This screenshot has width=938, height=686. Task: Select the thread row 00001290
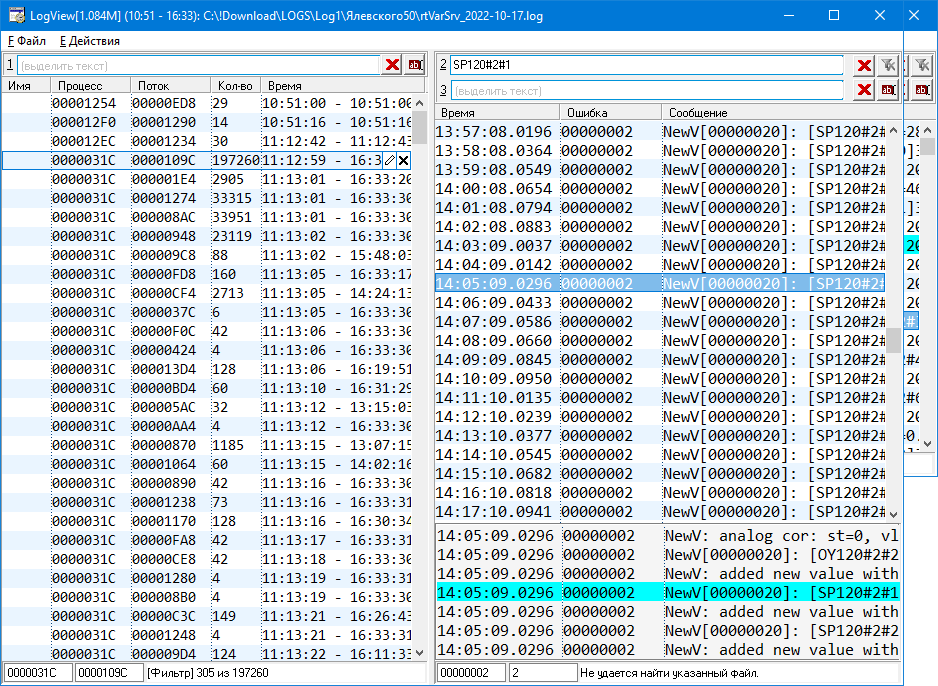click(207, 122)
